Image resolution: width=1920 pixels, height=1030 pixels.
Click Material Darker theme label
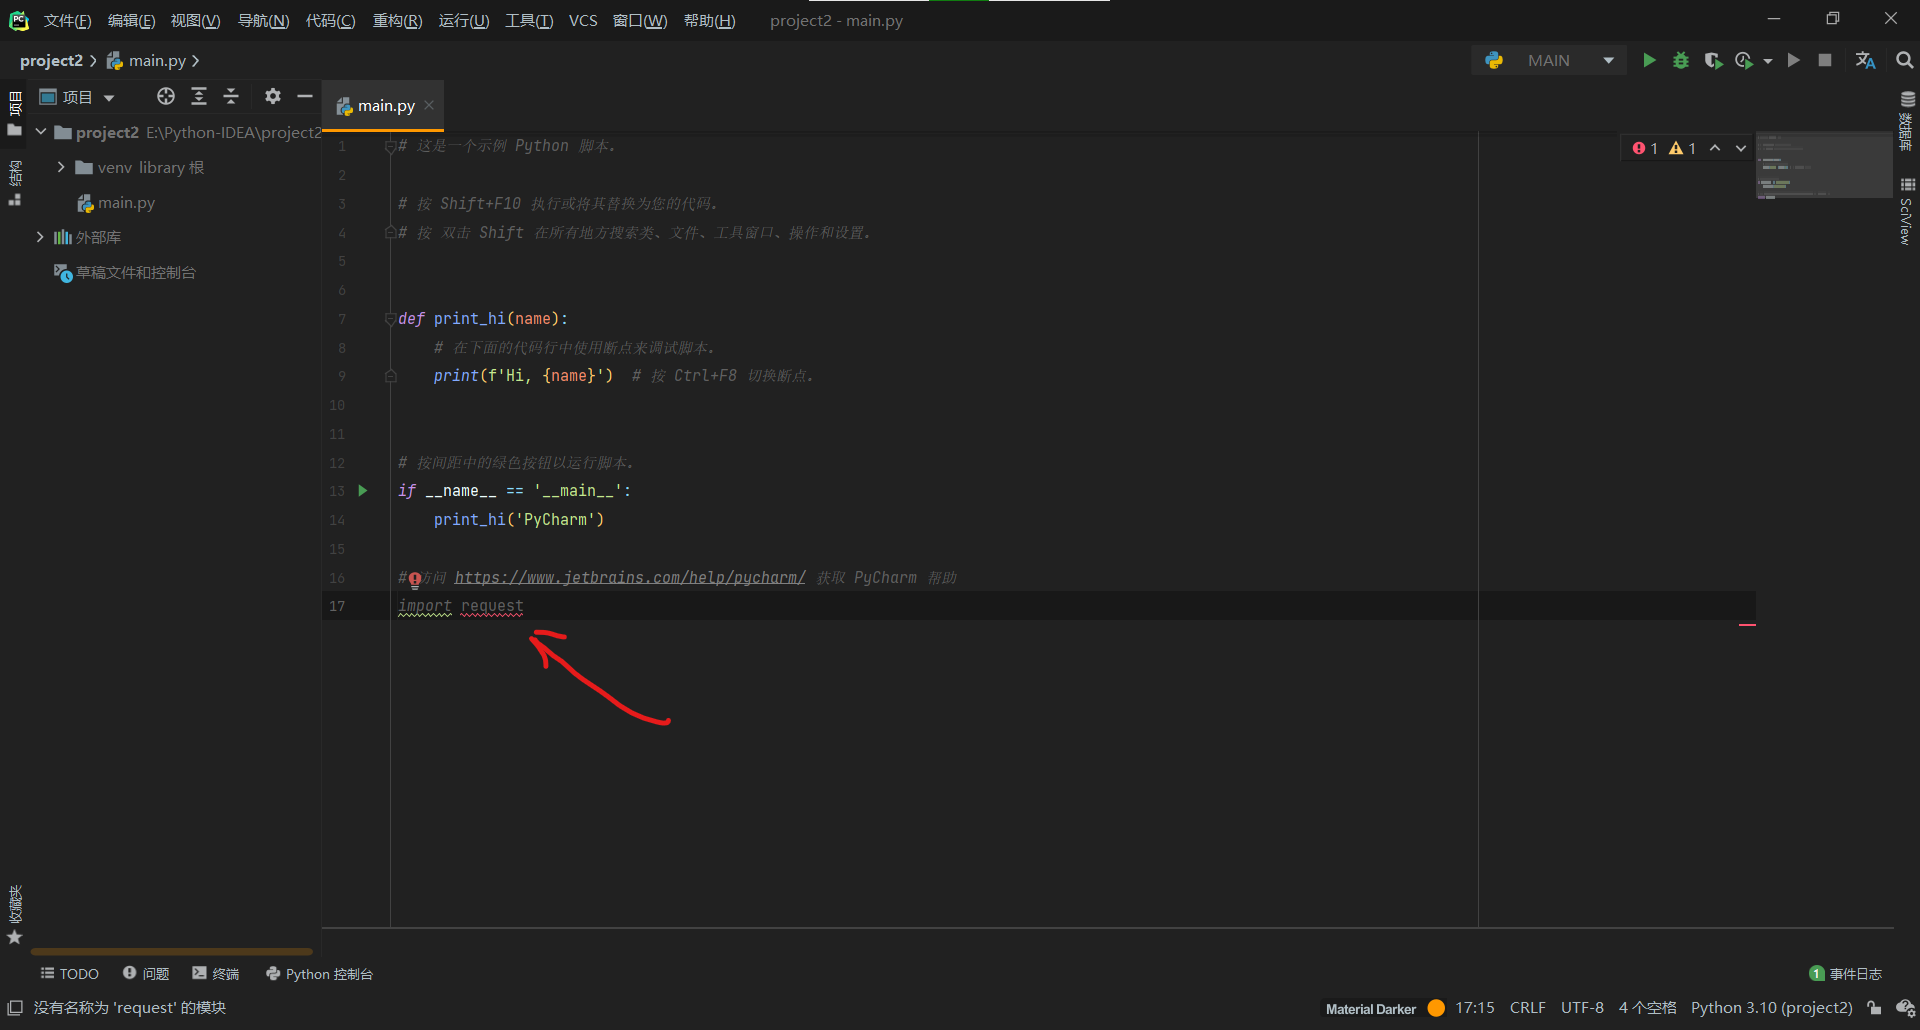(1371, 1009)
